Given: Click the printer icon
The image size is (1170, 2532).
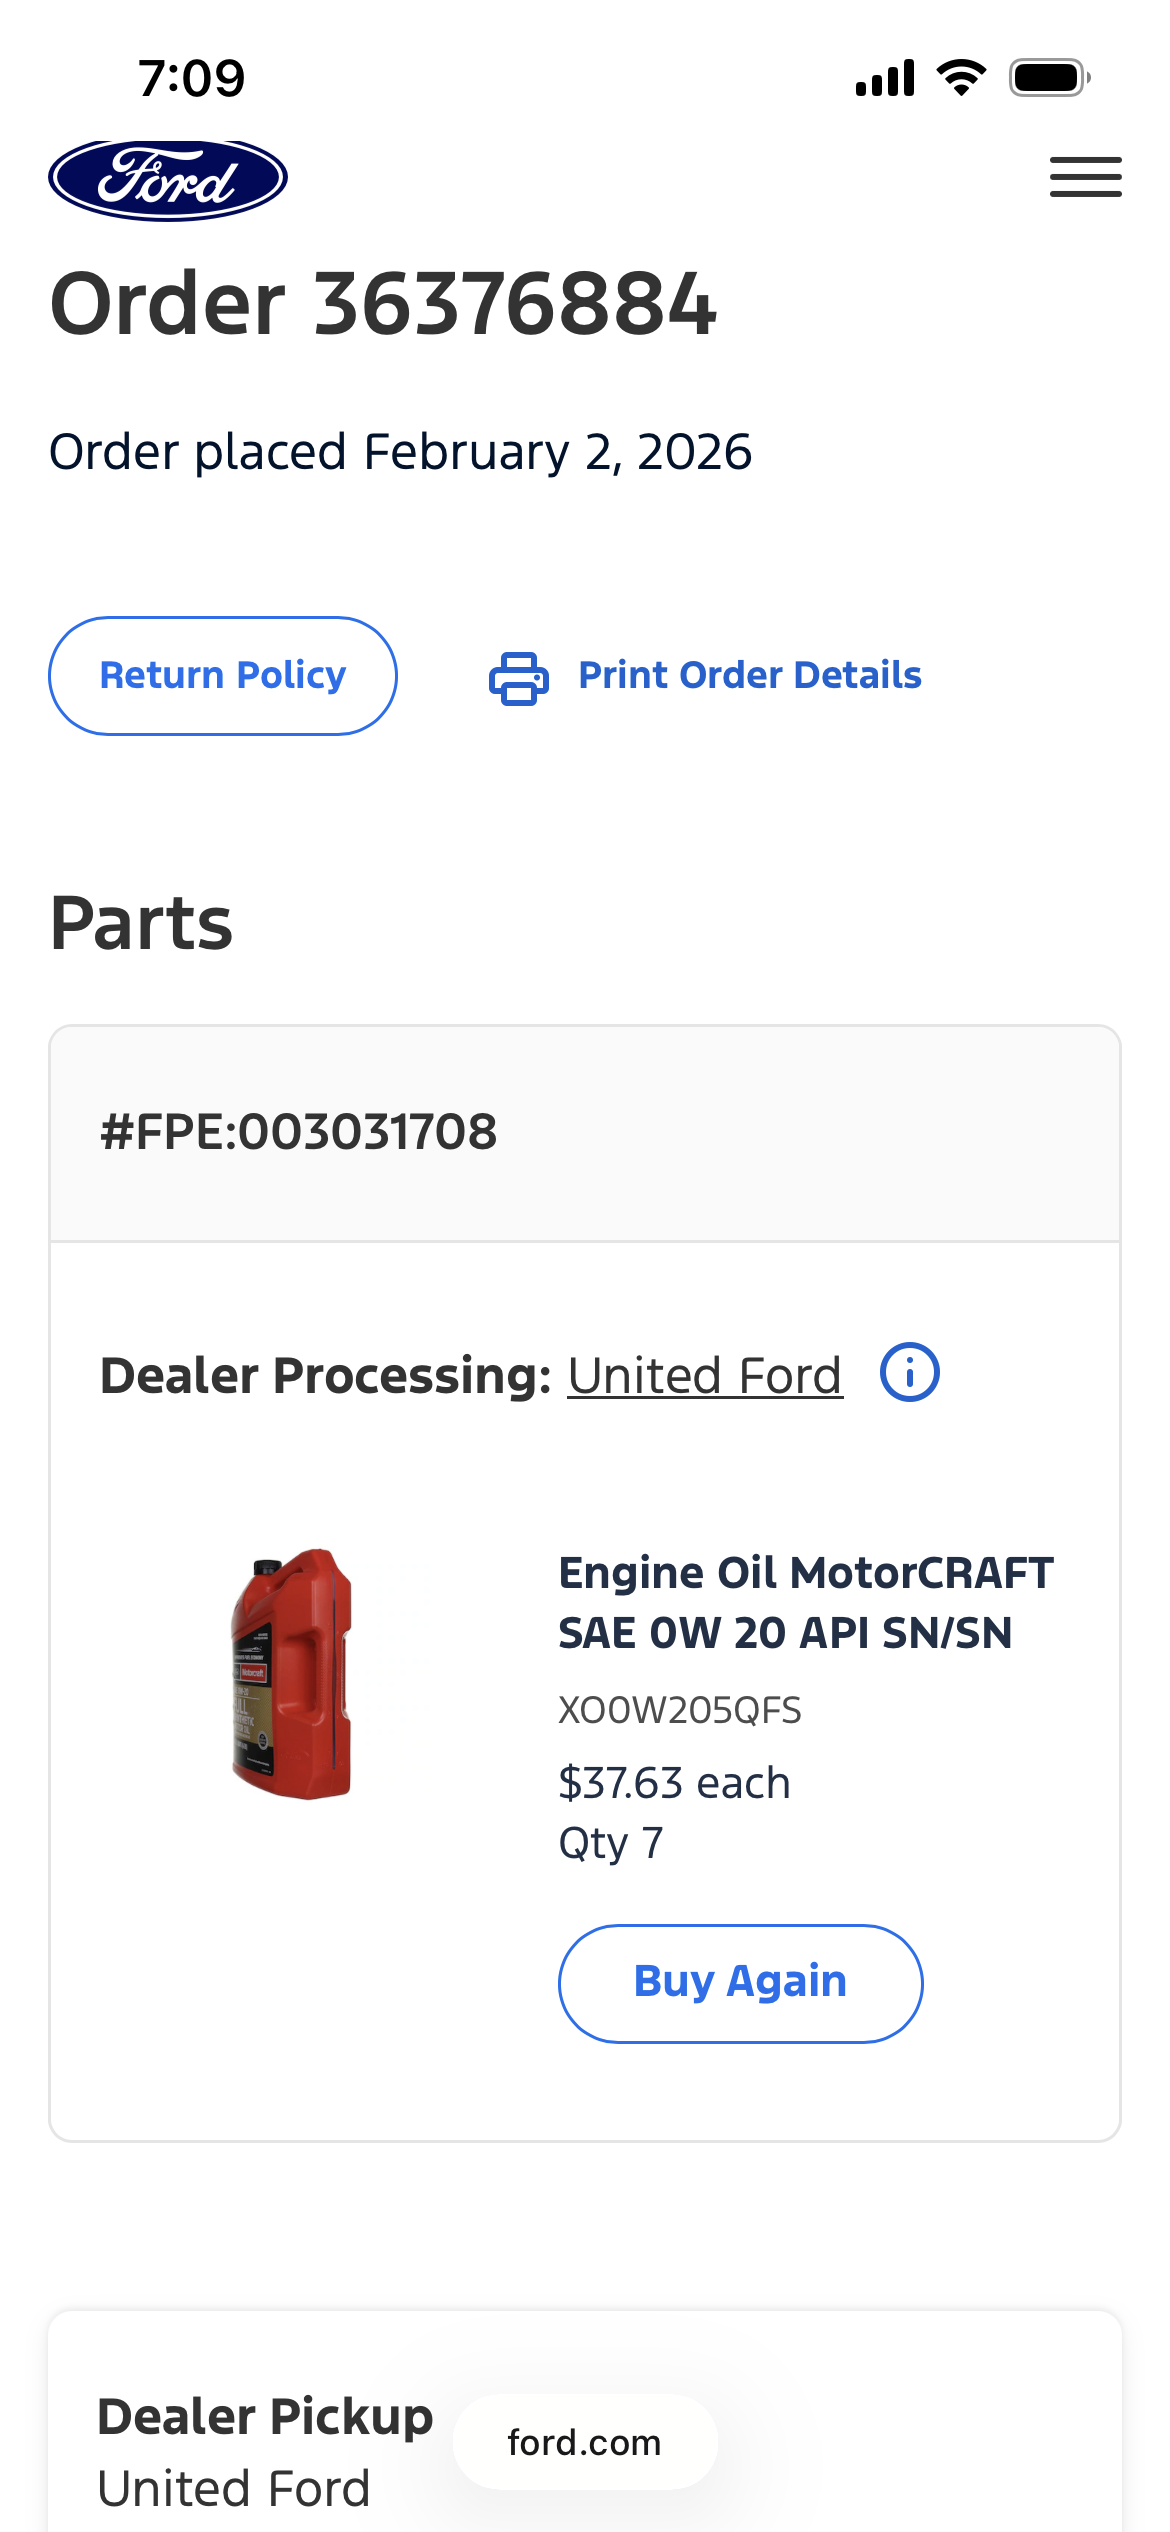Looking at the screenshot, I should [518, 678].
